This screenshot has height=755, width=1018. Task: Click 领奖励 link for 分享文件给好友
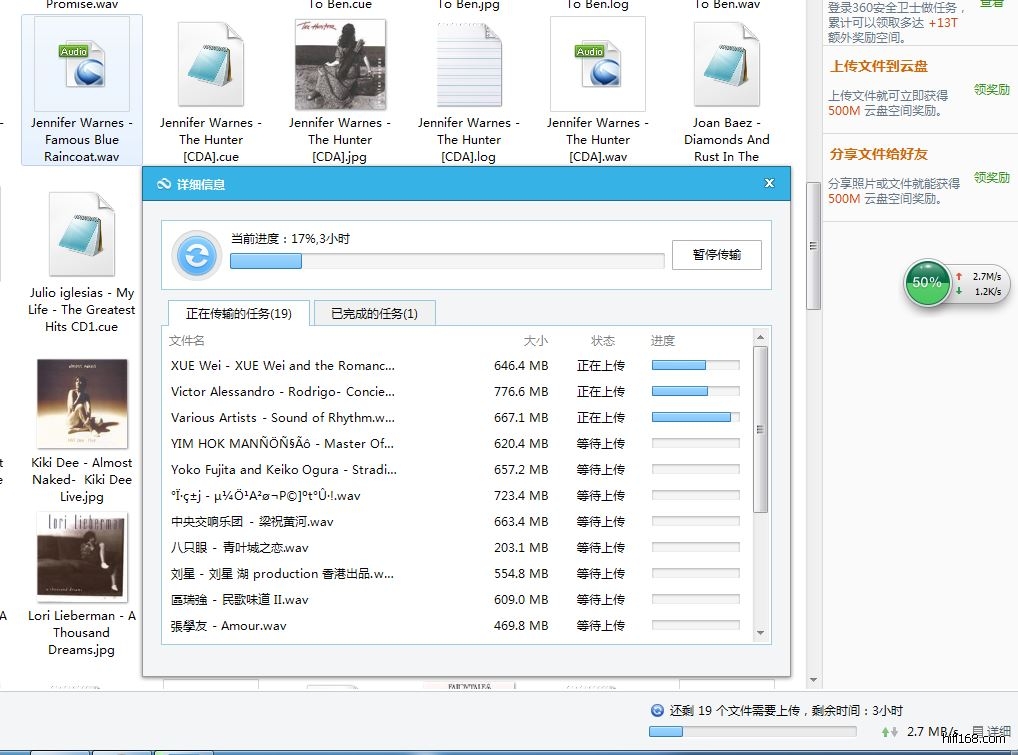tap(991, 178)
